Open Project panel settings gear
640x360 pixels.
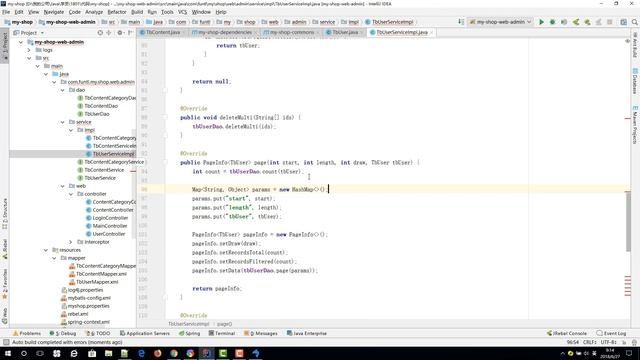(x=120, y=33)
